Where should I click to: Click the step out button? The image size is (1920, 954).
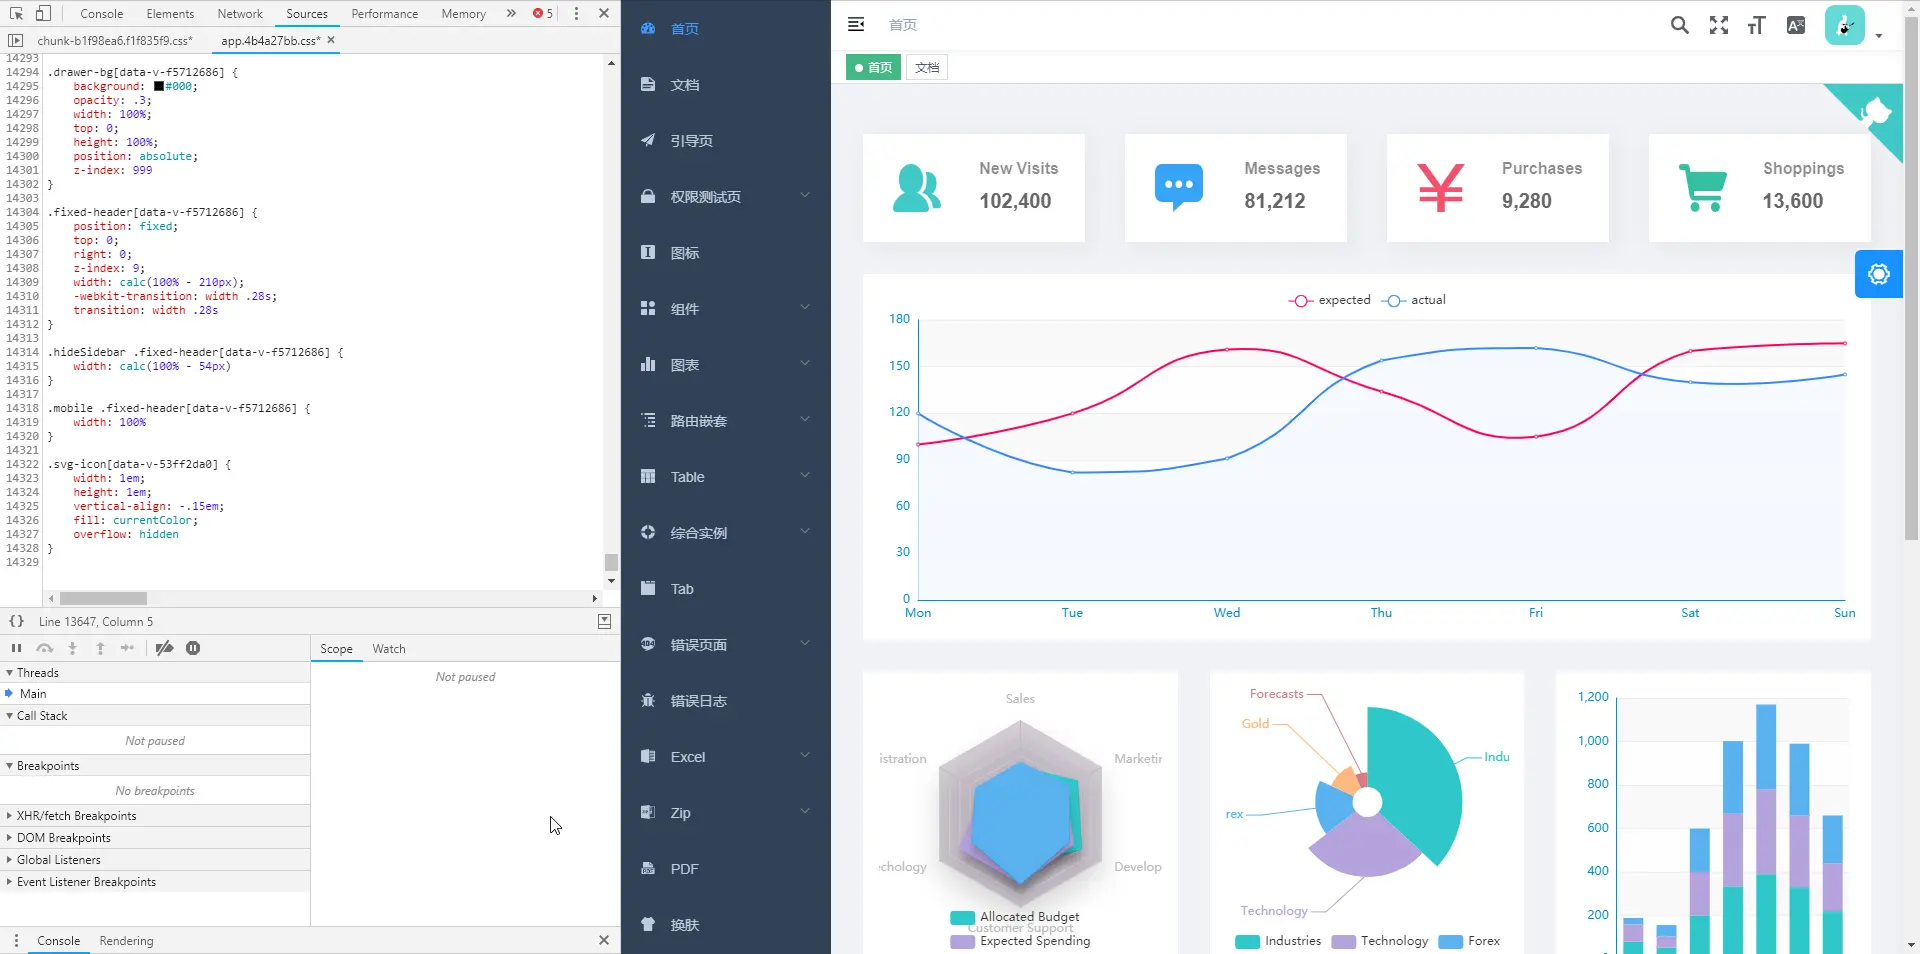pyautogui.click(x=100, y=648)
